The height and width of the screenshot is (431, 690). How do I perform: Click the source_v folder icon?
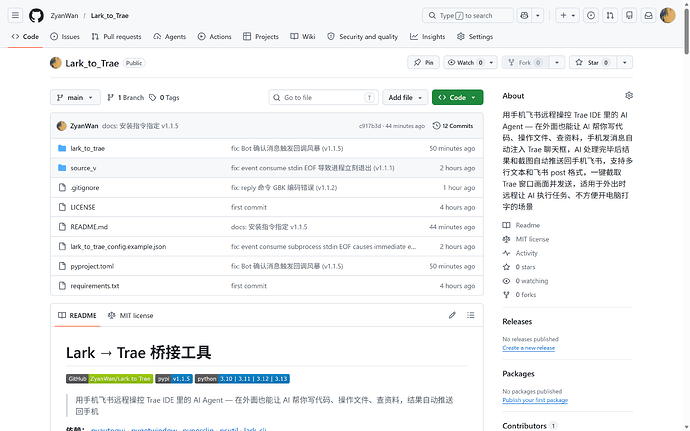tap(62, 168)
